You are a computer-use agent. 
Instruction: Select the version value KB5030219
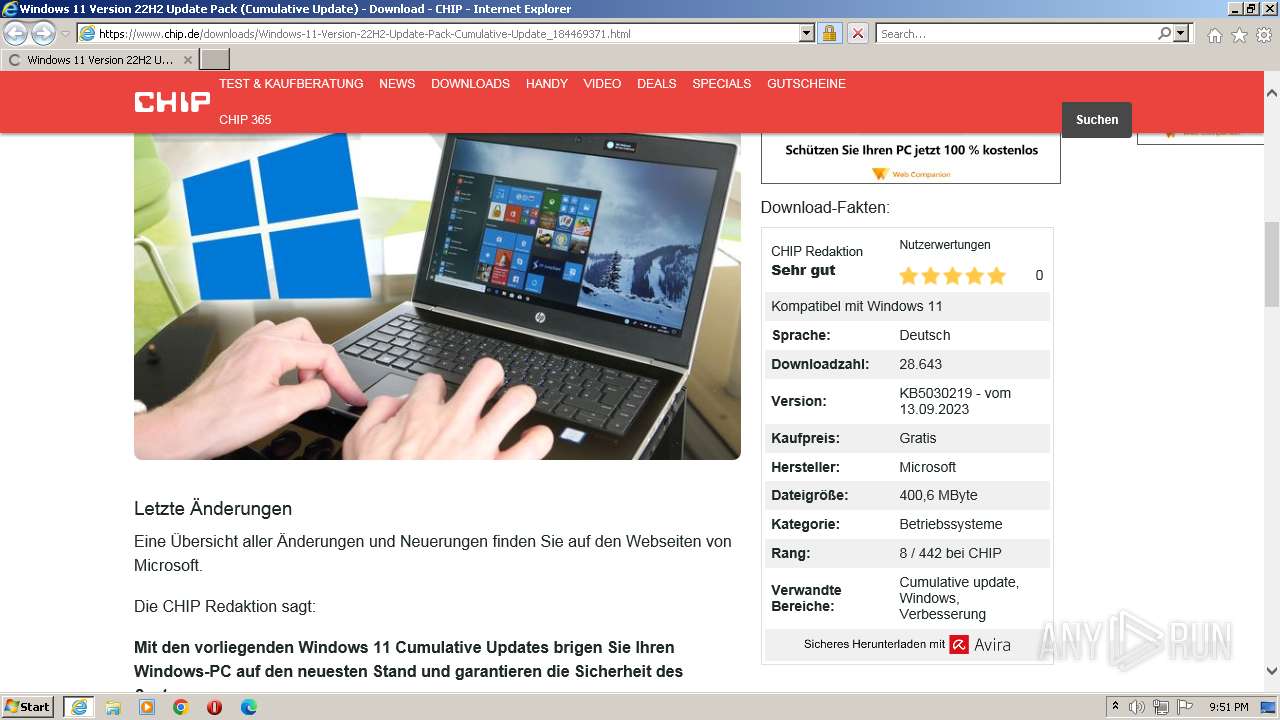pyautogui.click(x=955, y=401)
